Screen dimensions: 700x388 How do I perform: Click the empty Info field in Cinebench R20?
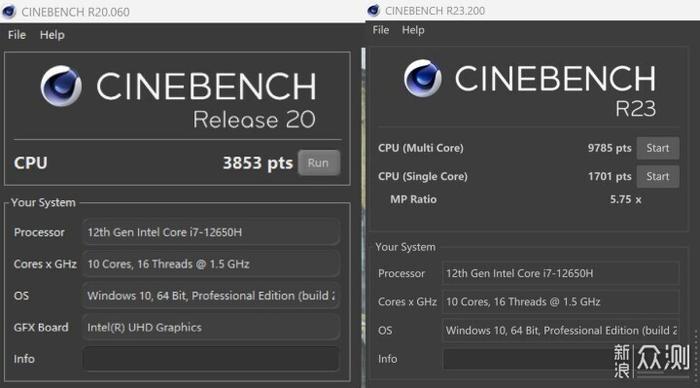211,359
